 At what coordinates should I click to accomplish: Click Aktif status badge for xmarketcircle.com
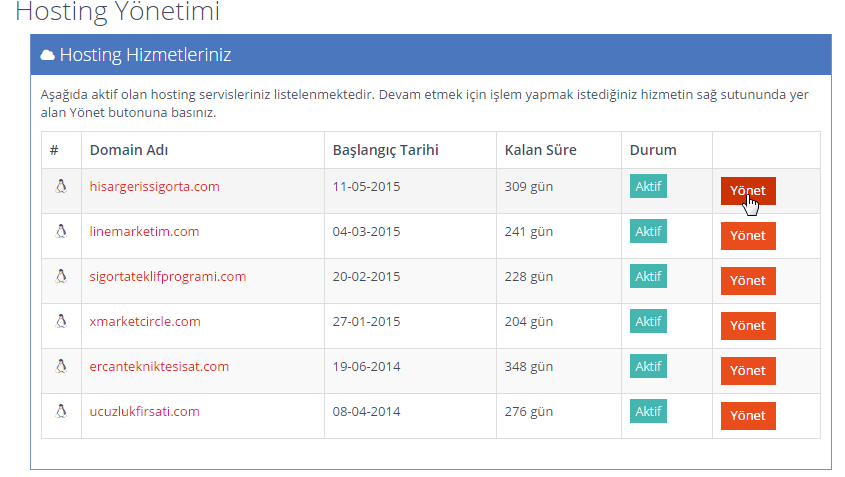[648, 321]
